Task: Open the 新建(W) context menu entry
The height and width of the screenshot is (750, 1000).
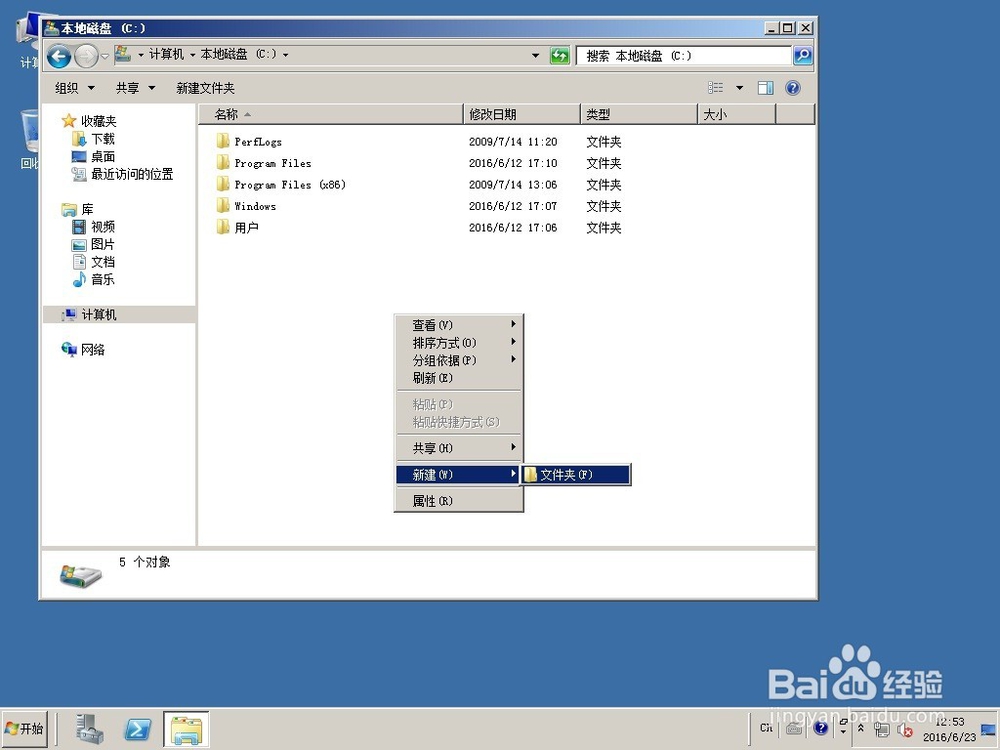Action: [x=432, y=474]
